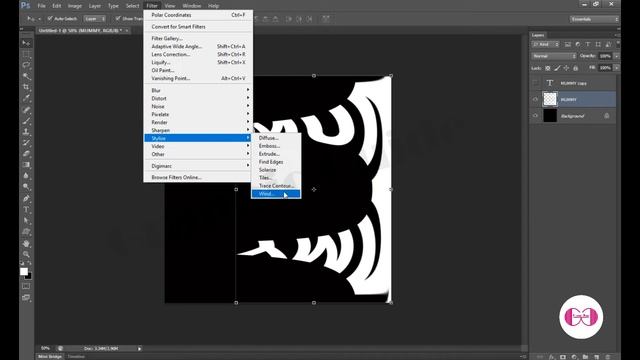The image size is (640, 360).
Task: Switch to Mini Bridge tab
Action: (50, 357)
